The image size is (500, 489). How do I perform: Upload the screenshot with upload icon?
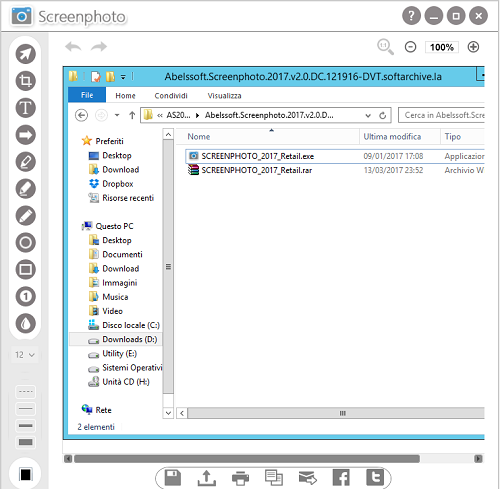pos(207,478)
